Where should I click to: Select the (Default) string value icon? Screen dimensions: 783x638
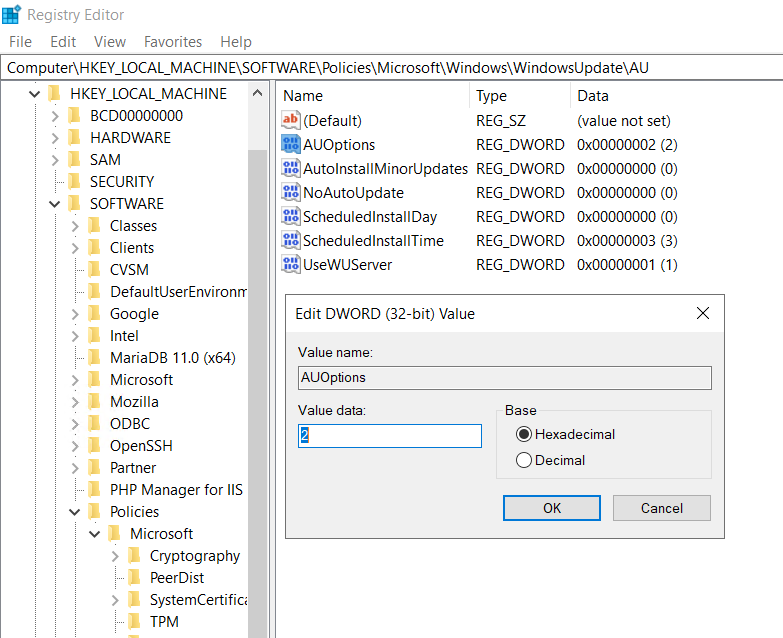point(291,120)
